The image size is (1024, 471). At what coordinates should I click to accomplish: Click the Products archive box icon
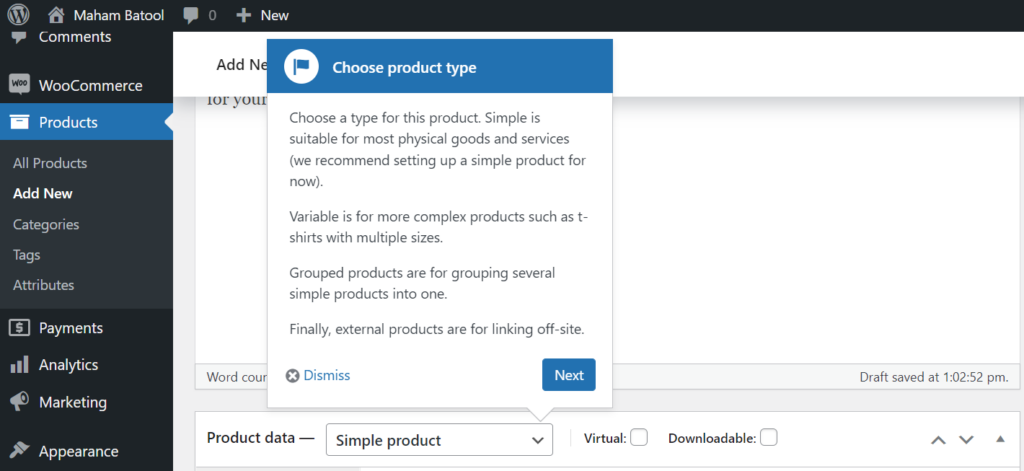[x=20, y=122]
